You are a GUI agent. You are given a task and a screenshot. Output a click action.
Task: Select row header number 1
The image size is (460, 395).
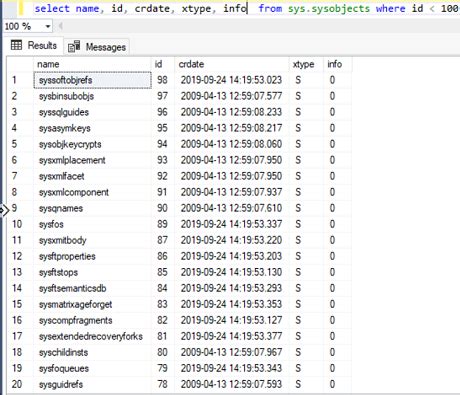(20, 80)
